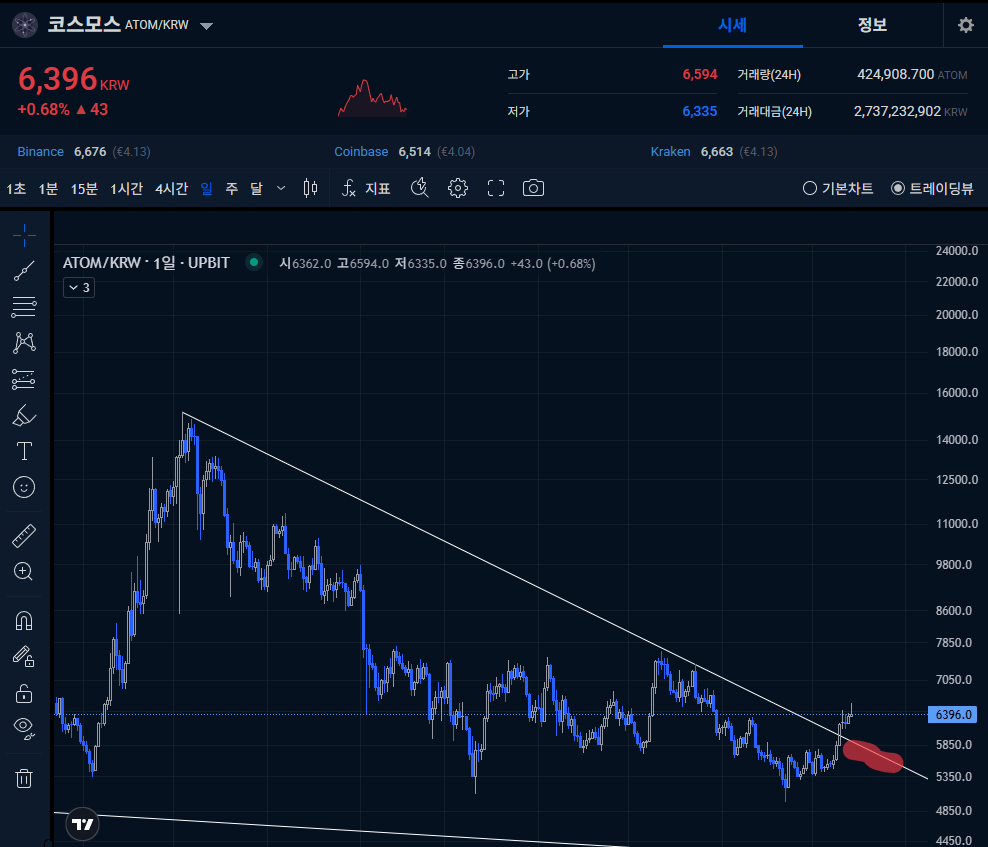This screenshot has width=988, height=847.
Task: Open the Coinbase price link
Action: point(361,152)
